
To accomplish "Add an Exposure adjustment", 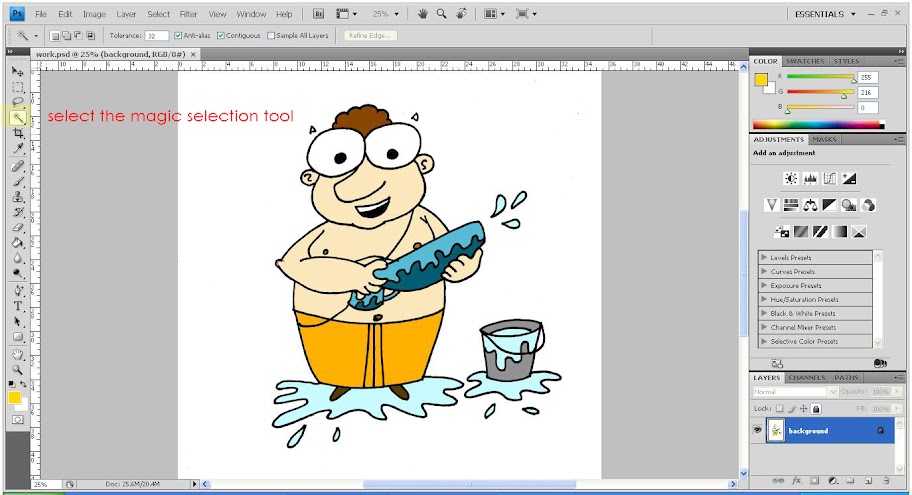I will coord(849,179).
